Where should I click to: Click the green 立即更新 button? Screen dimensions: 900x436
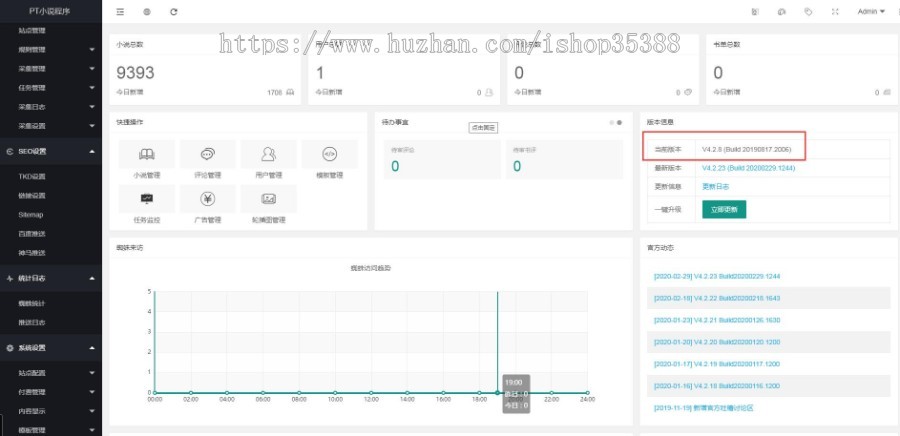coord(724,209)
